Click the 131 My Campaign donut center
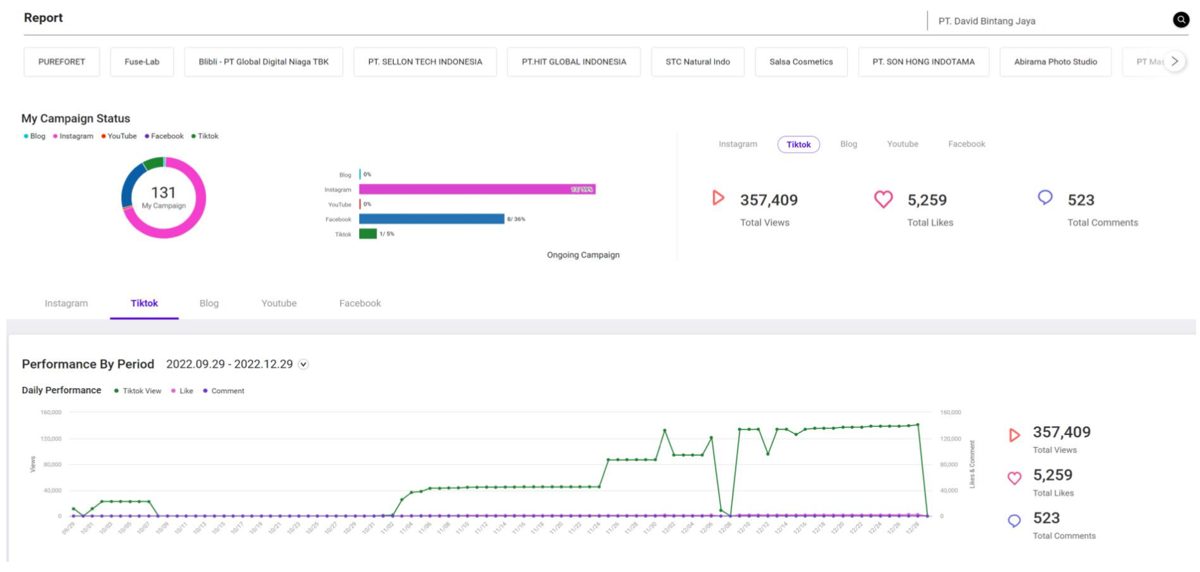 click(163, 196)
